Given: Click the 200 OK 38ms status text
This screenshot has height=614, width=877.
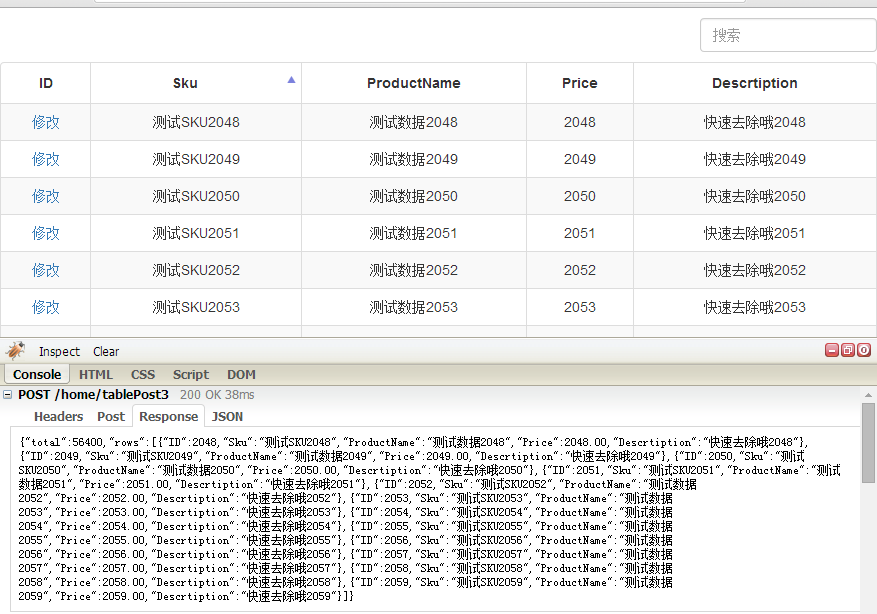Looking at the screenshot, I should (217, 395).
